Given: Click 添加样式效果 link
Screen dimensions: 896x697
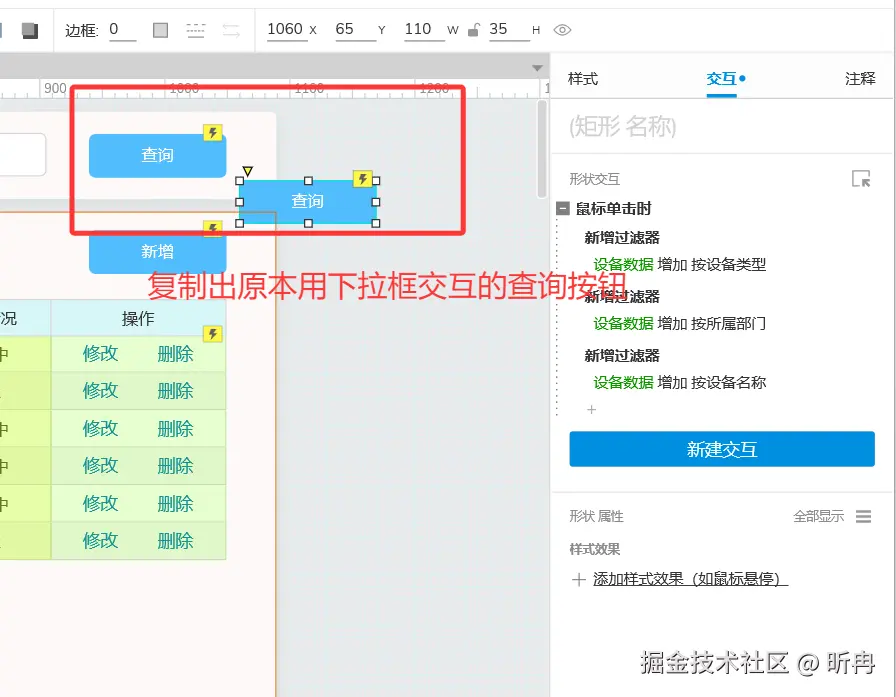Looking at the screenshot, I should (690, 579).
